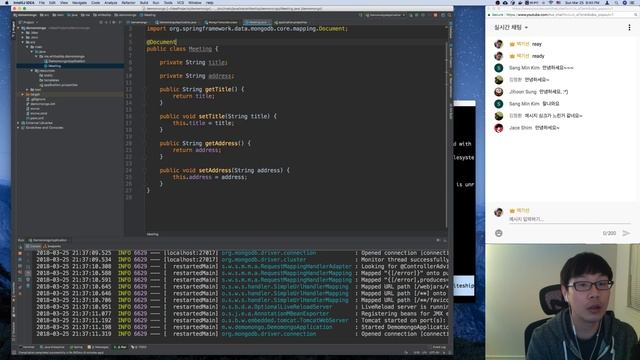Collapse the src folder in the project tree

pyautogui.click(x=22, y=42)
